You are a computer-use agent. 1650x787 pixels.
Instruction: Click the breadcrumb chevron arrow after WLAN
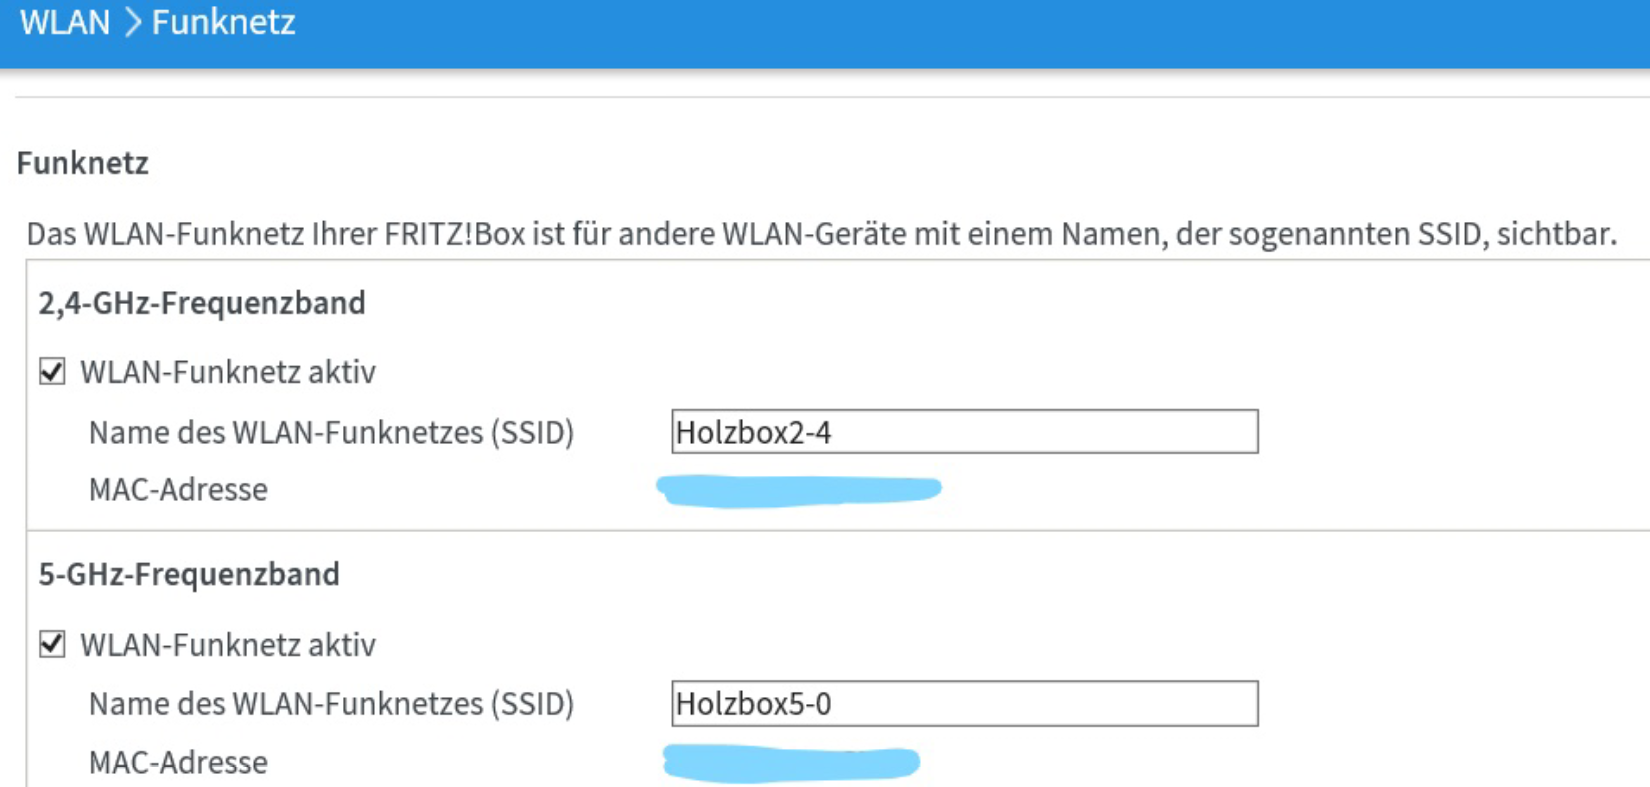pos(132,22)
